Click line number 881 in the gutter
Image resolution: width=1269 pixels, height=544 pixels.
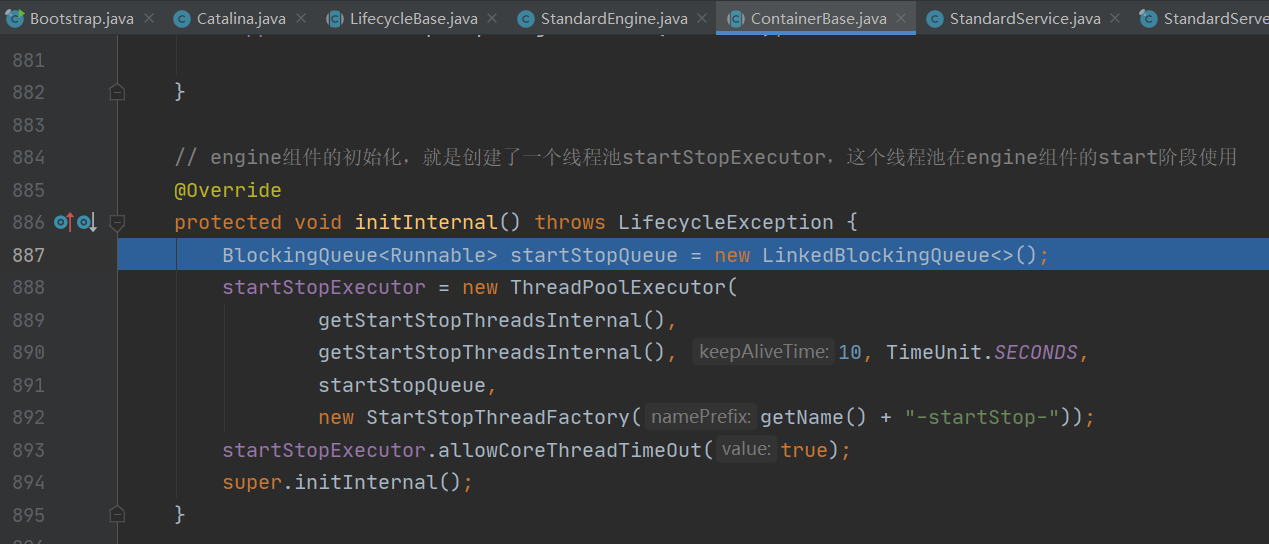pos(28,60)
